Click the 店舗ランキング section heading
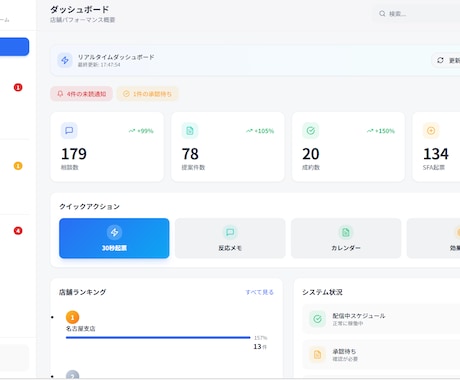Viewport: 460px width, 380px height. pyautogui.click(x=82, y=292)
